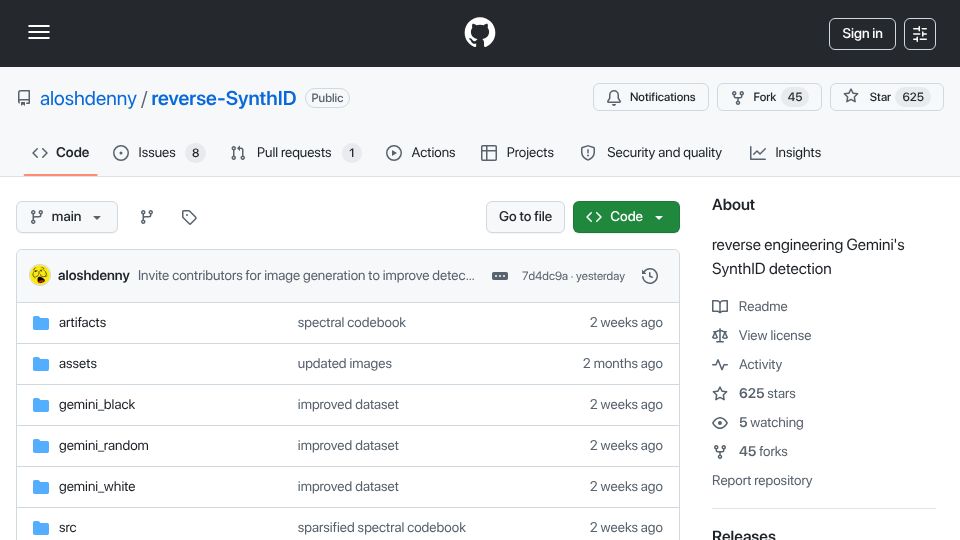
Task: Open the gemini_black folder
Action: (x=97, y=405)
